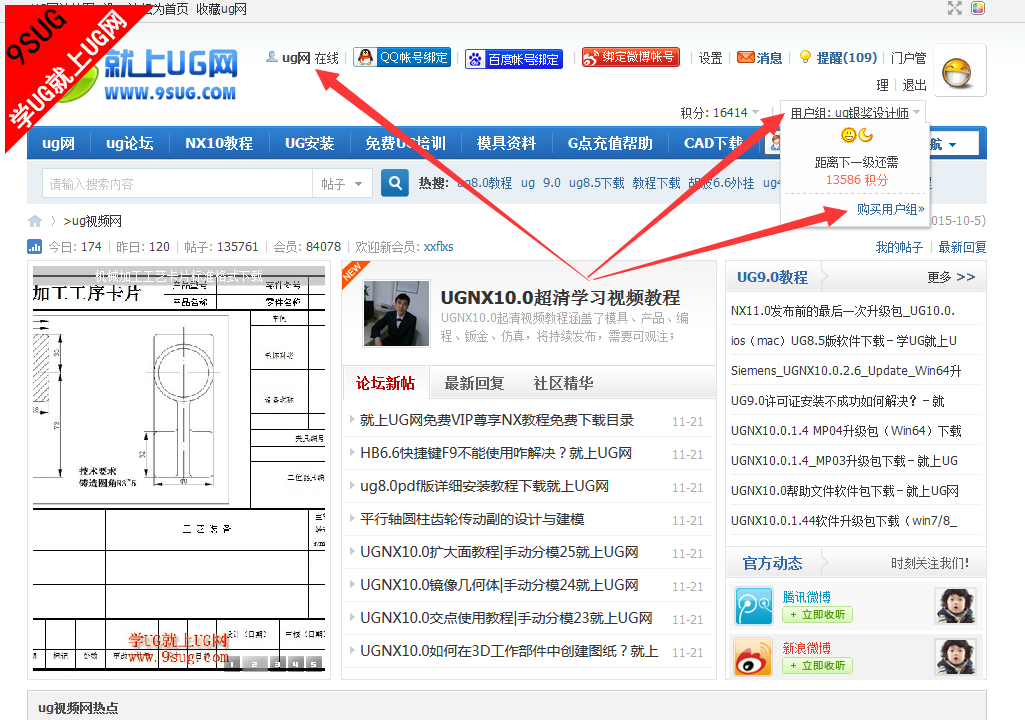Open ios (mac) UG8.5版软件下载 article
This screenshot has width=1025, height=720.
point(843,341)
